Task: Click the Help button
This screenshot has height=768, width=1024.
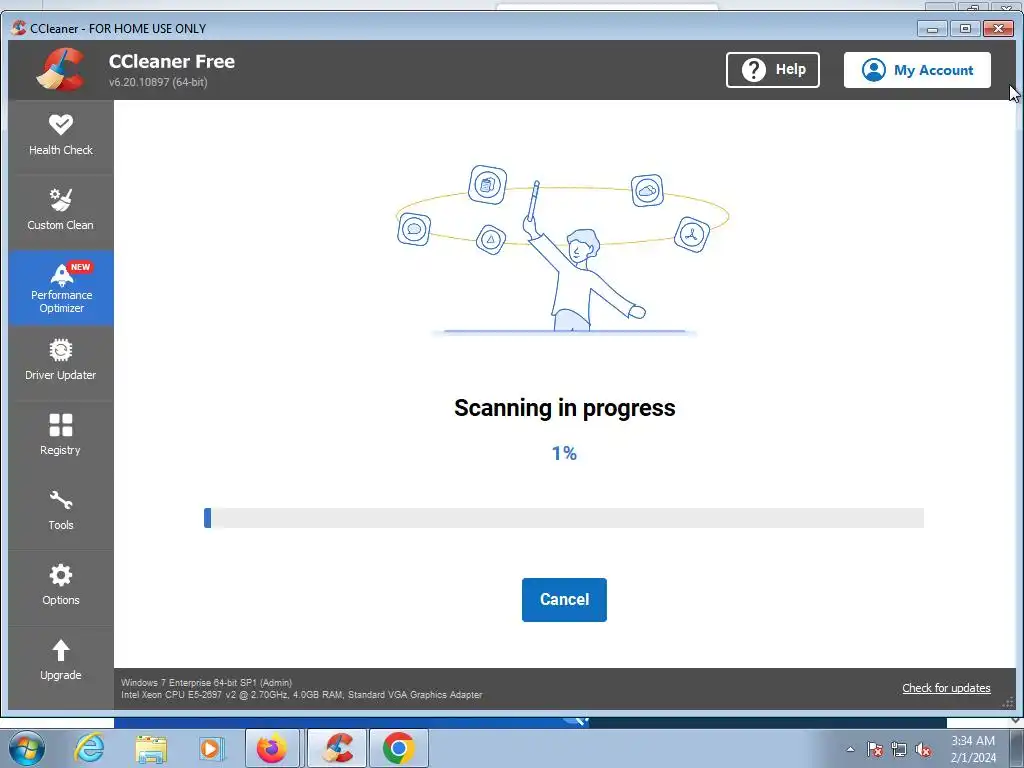Action: [773, 70]
